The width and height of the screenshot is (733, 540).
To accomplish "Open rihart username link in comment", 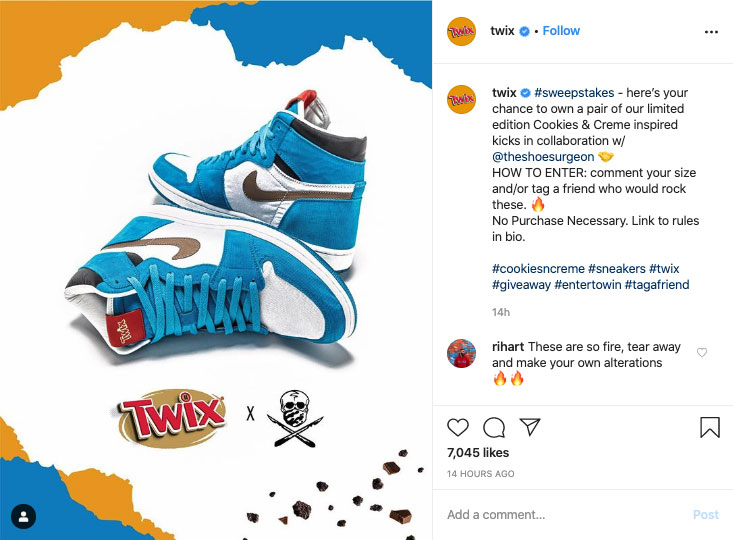I will (508, 346).
